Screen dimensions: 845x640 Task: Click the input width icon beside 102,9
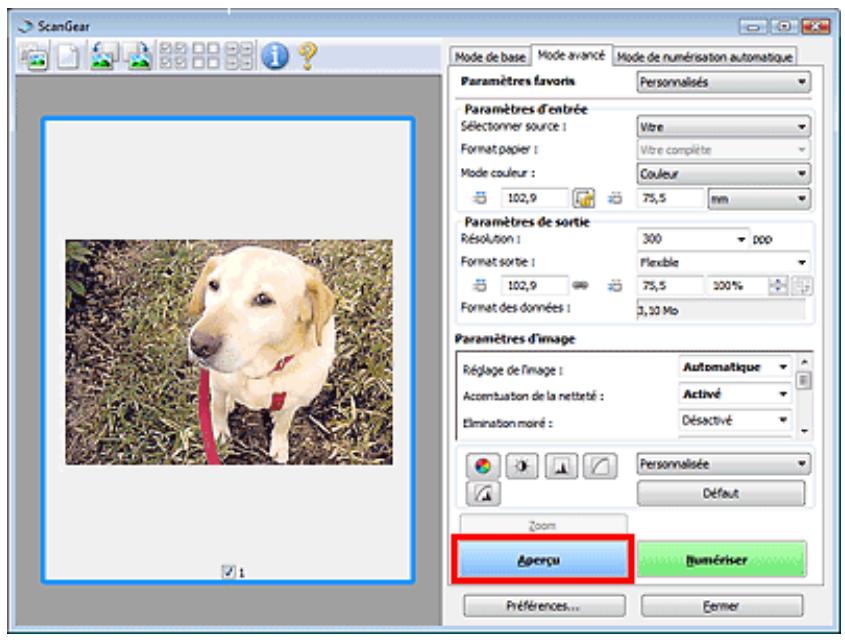(480, 198)
